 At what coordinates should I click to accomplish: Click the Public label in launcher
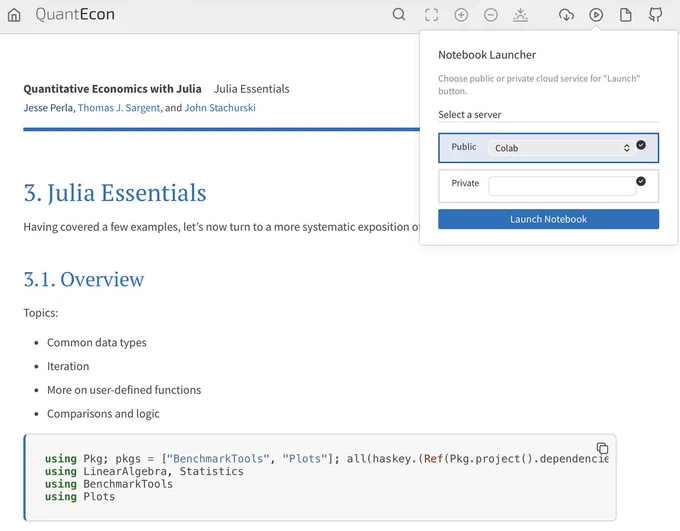[x=464, y=147]
